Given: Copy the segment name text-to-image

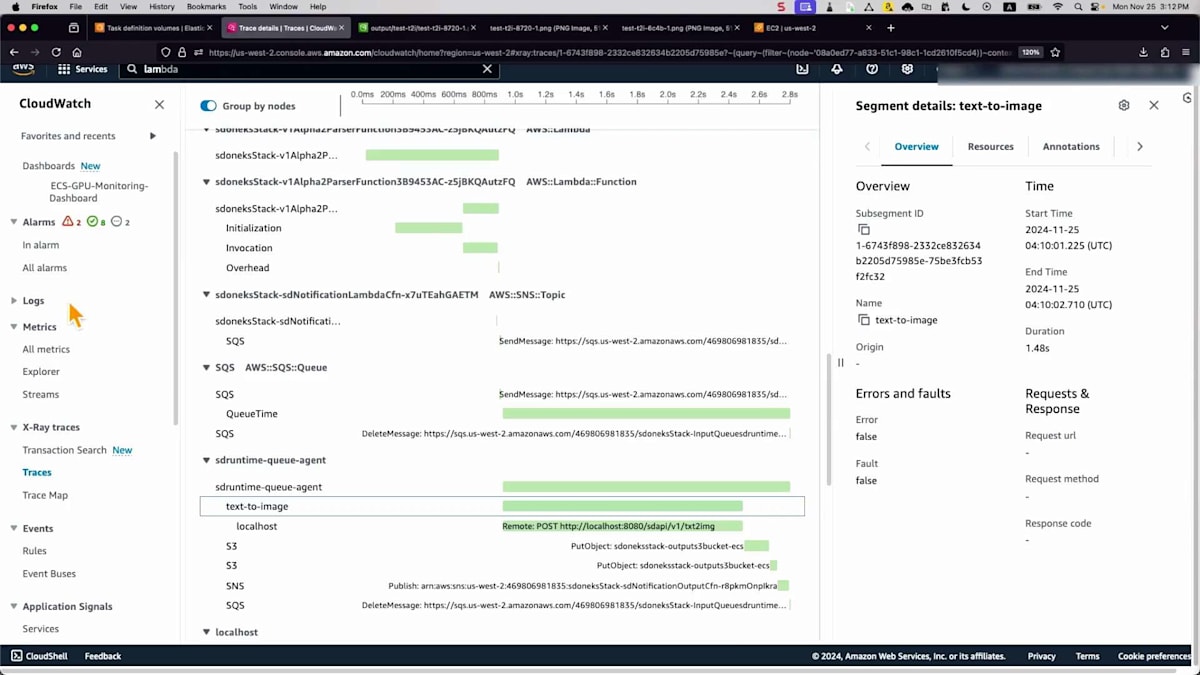Looking at the screenshot, I should [864, 320].
